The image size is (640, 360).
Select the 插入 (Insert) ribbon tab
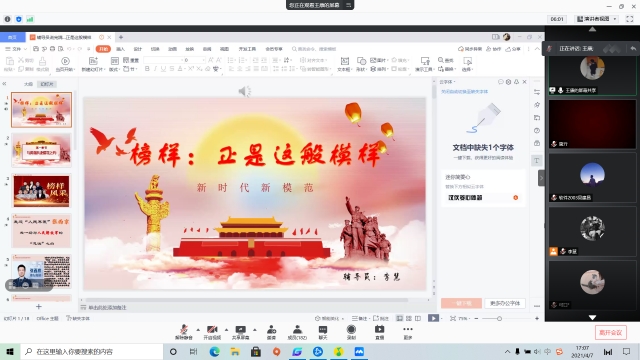pyautogui.click(x=120, y=49)
